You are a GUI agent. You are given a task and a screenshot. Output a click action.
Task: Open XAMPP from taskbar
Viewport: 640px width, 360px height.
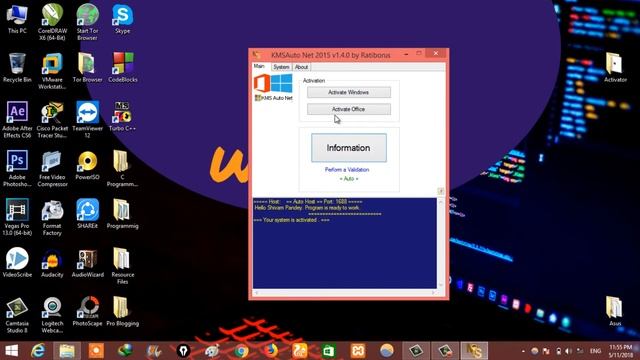[x=358, y=351]
